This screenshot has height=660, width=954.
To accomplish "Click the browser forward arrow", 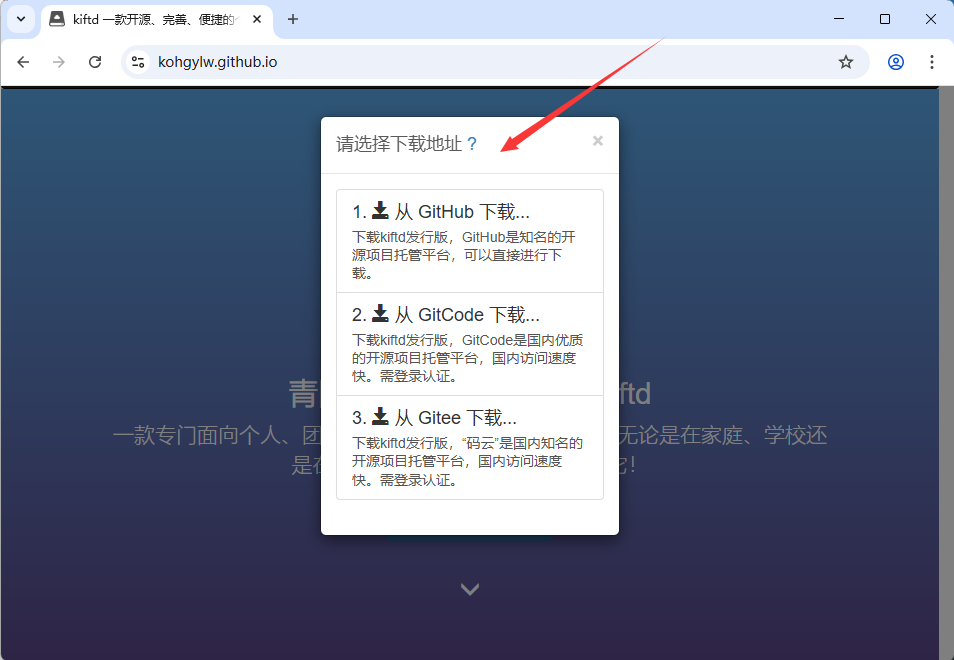I will click(x=59, y=62).
